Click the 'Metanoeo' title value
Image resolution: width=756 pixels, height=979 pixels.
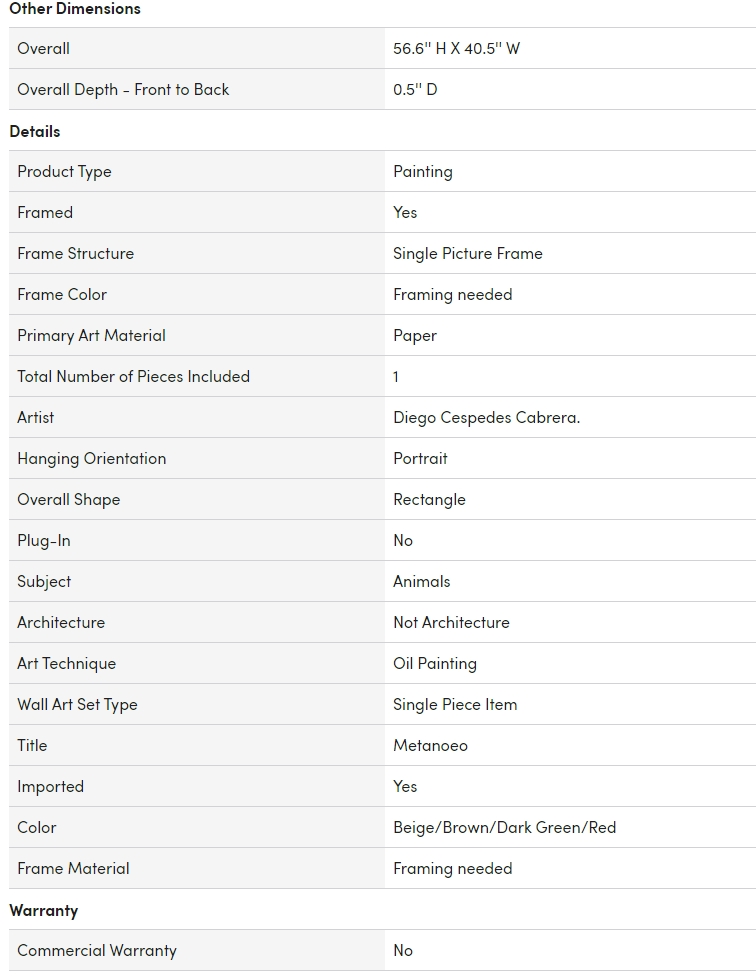pyautogui.click(x=430, y=745)
